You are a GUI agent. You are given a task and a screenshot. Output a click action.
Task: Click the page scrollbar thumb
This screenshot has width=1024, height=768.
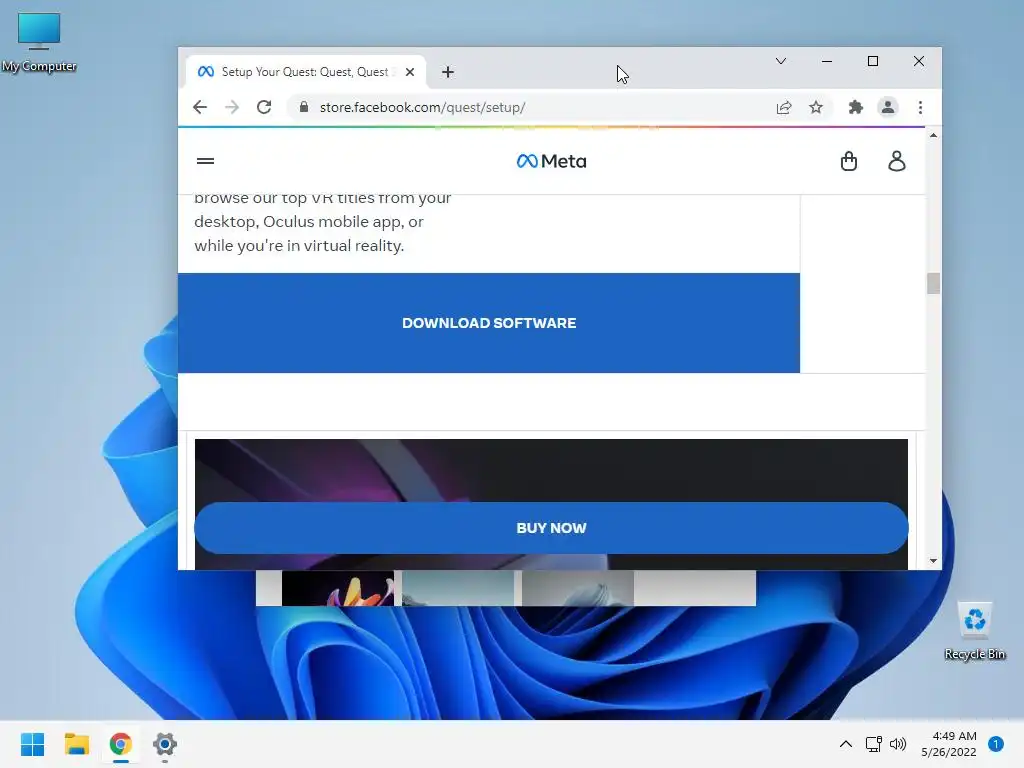[933, 283]
